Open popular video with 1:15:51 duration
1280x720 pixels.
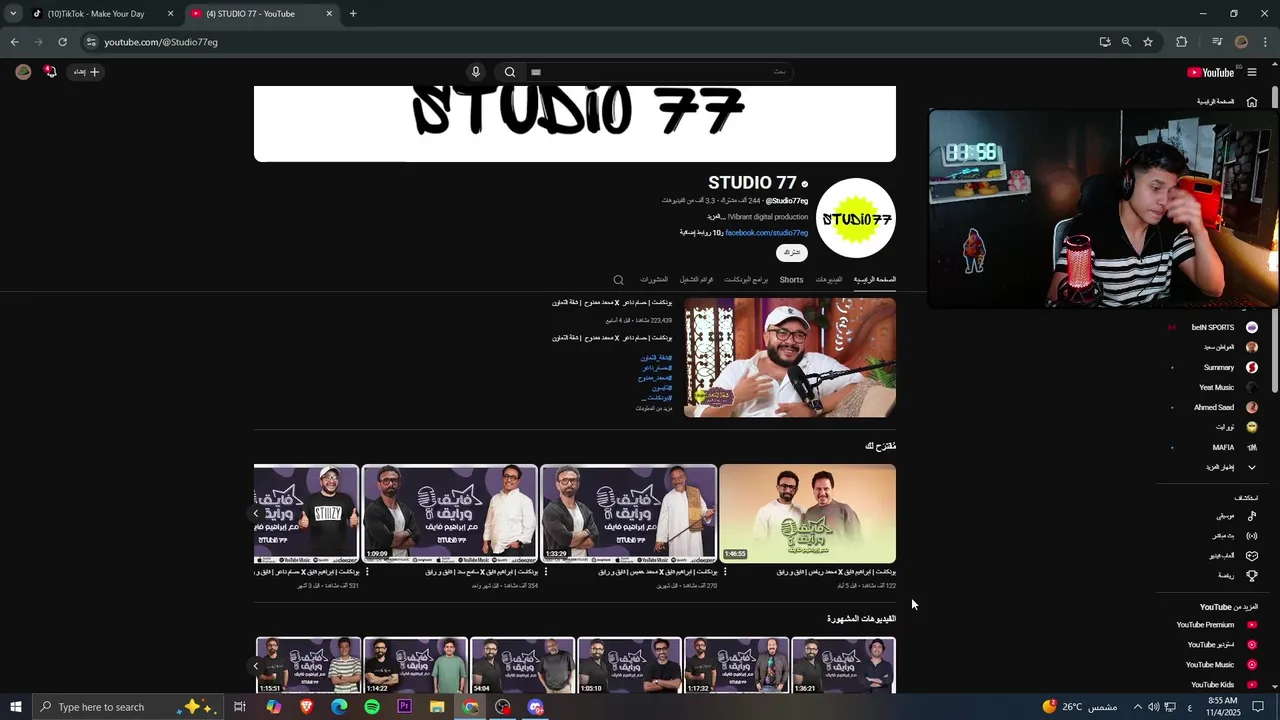point(308,665)
